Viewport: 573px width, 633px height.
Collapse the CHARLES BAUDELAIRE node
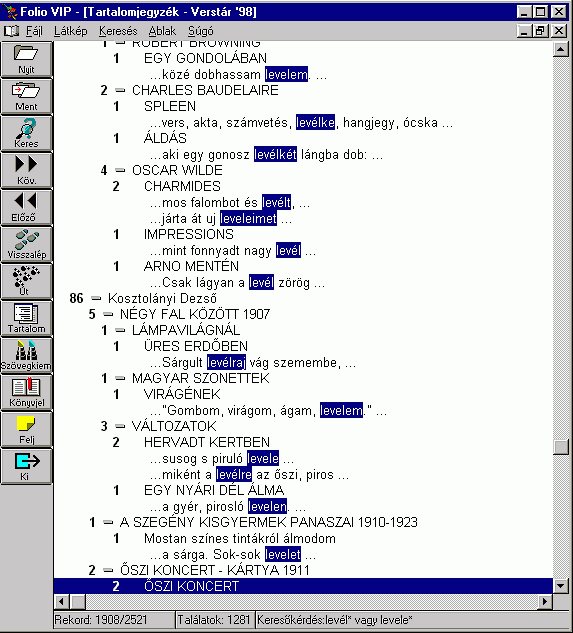pos(120,90)
